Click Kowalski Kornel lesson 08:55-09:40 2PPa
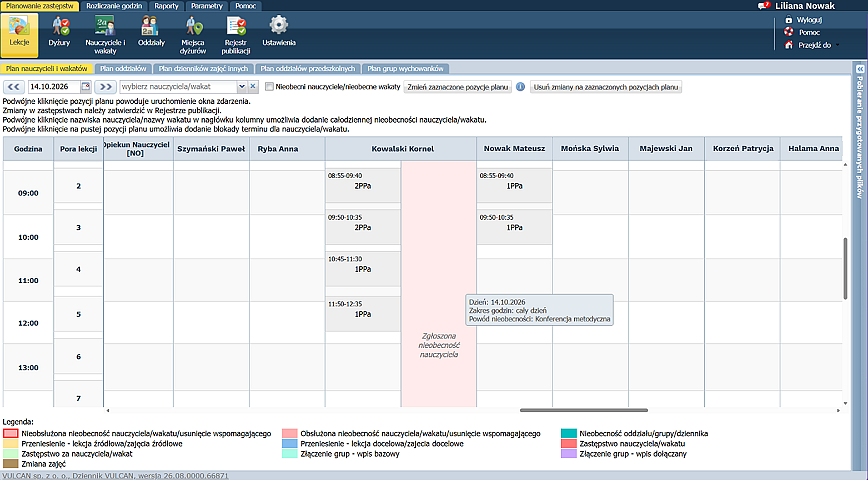 pos(363,186)
